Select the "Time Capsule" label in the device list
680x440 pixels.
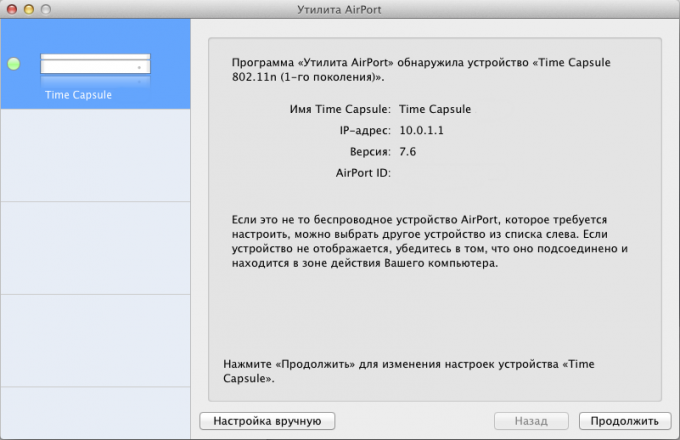click(78, 95)
